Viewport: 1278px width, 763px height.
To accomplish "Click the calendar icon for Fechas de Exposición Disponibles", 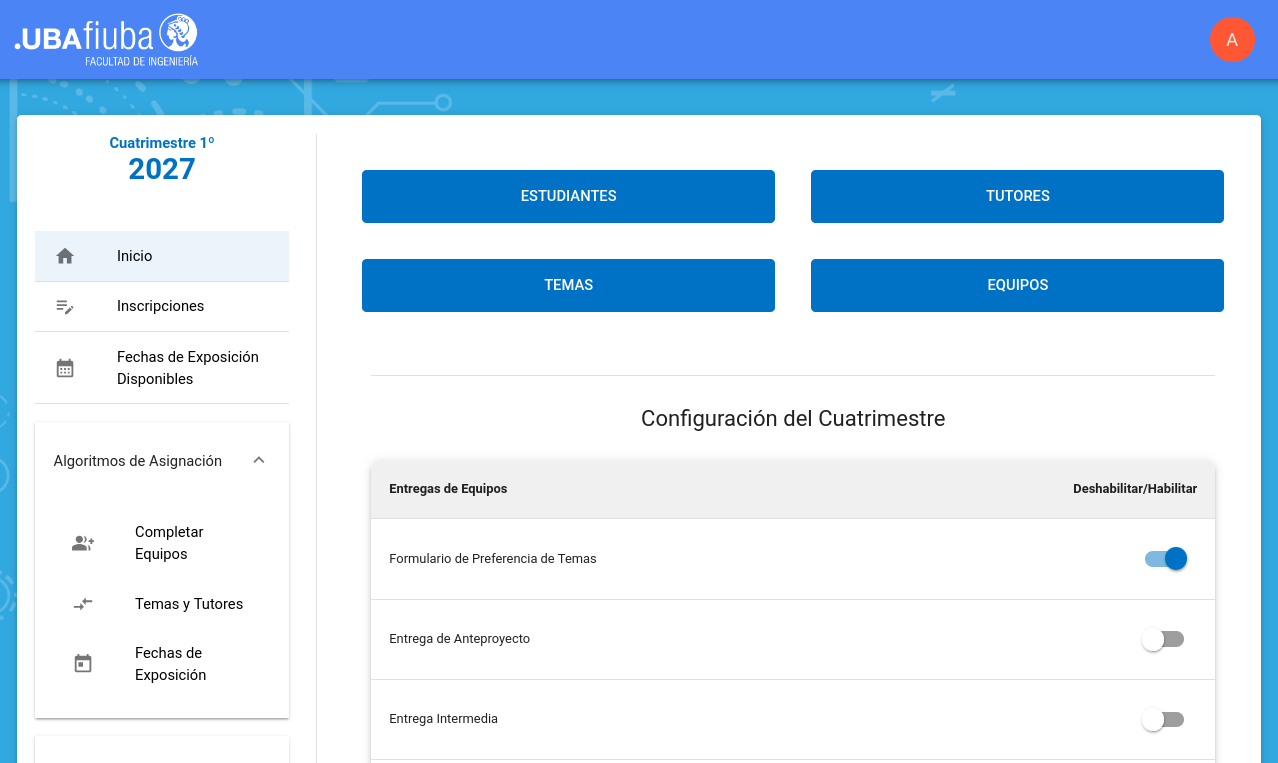I will [x=65, y=368].
